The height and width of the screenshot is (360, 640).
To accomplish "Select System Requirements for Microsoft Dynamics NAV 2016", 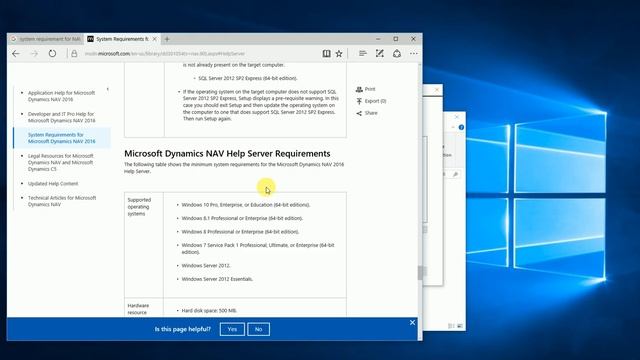I will pyautogui.click(x=61, y=138).
